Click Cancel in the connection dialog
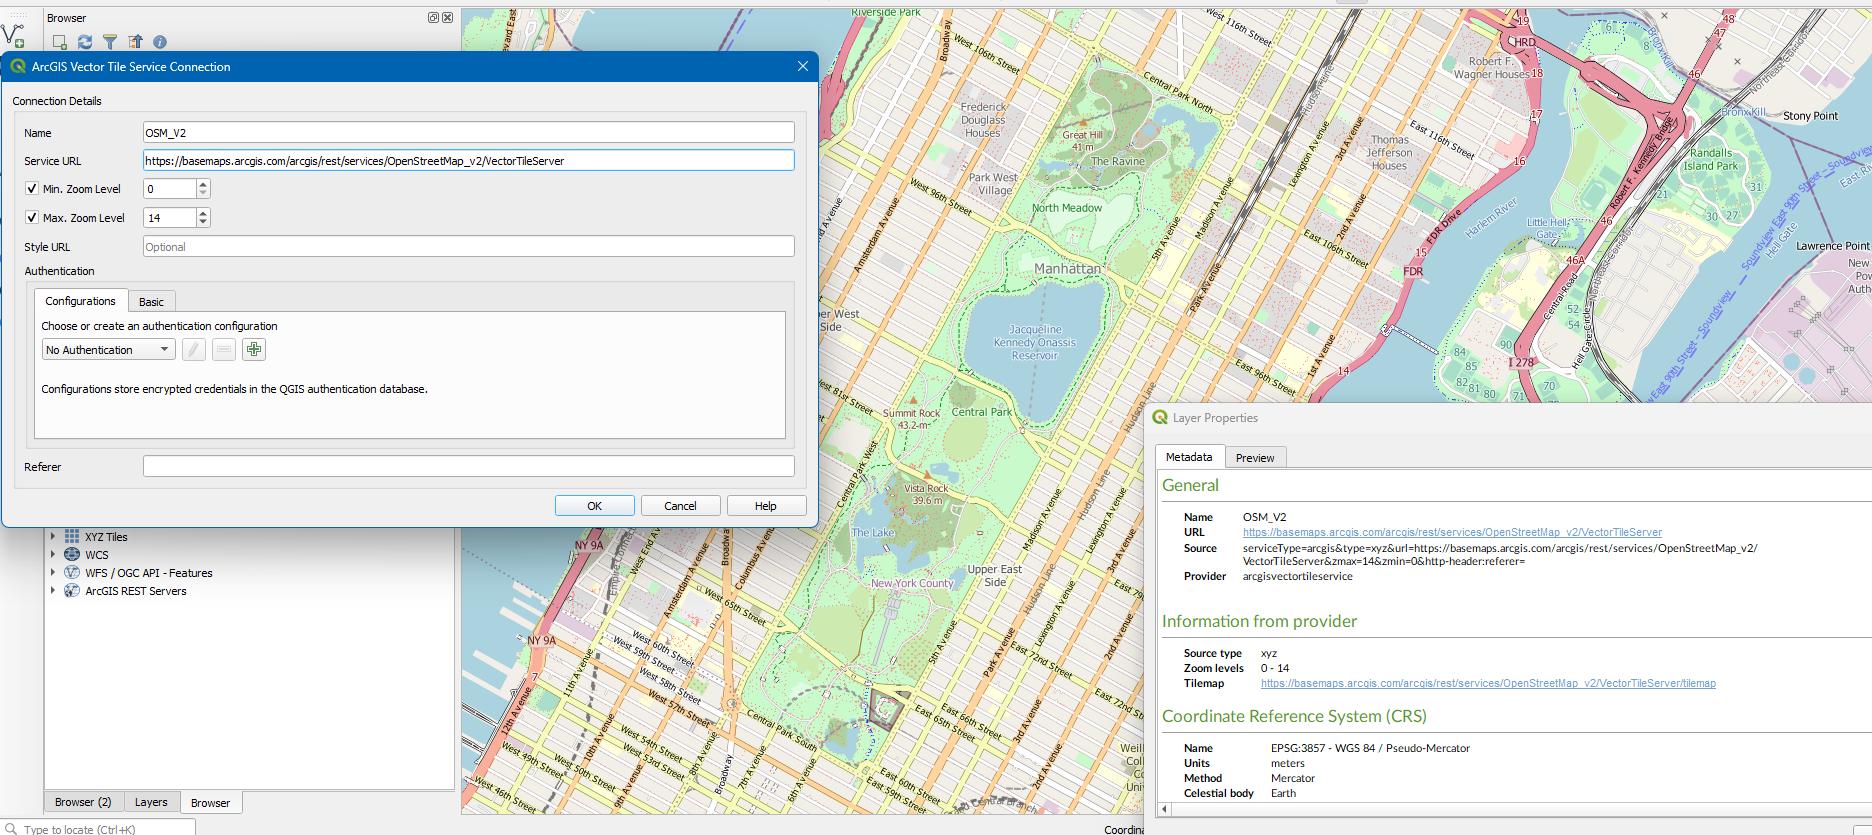 click(680, 506)
